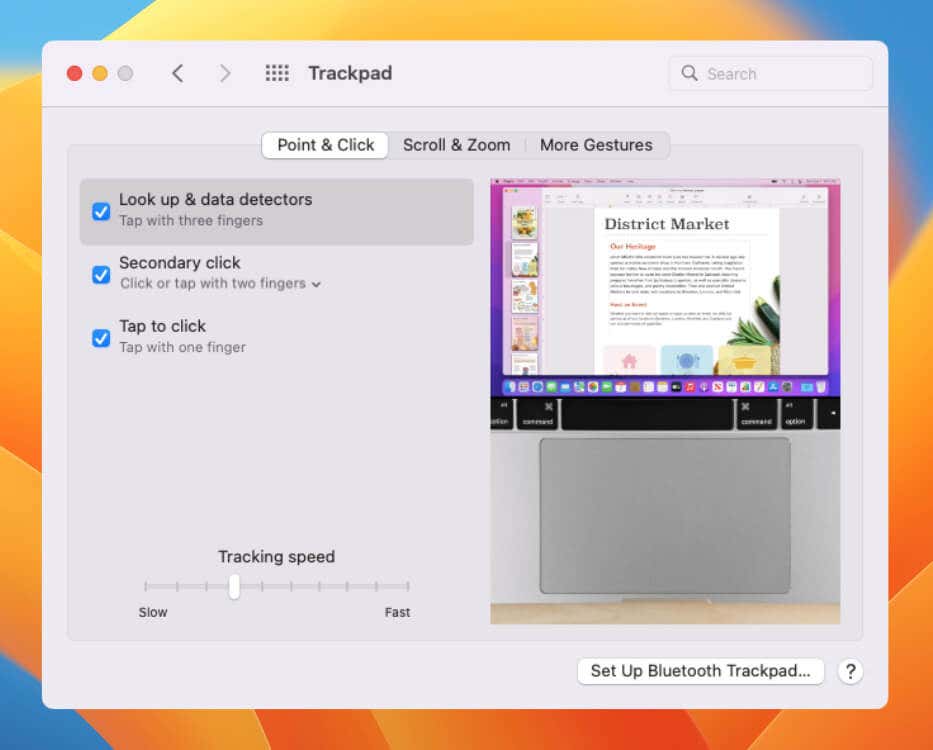Expand the Secondary click options dropdown
The width and height of the screenshot is (933, 750).
pos(316,284)
